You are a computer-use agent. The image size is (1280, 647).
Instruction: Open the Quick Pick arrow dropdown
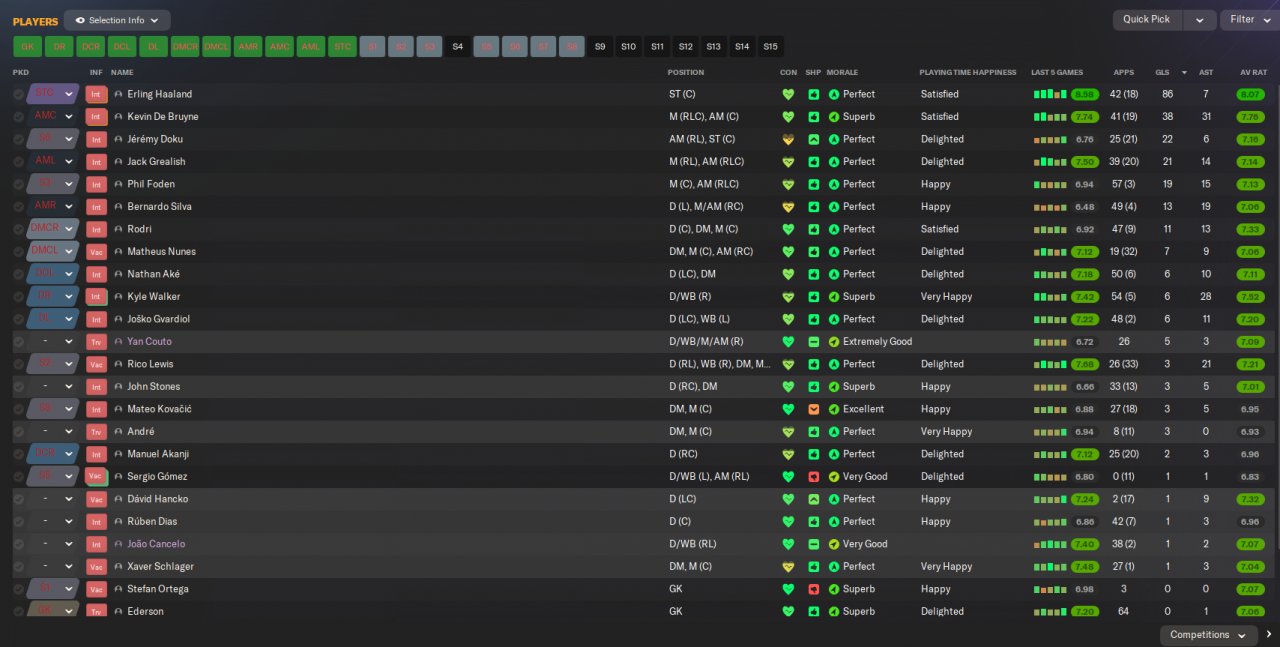[x=1200, y=20]
